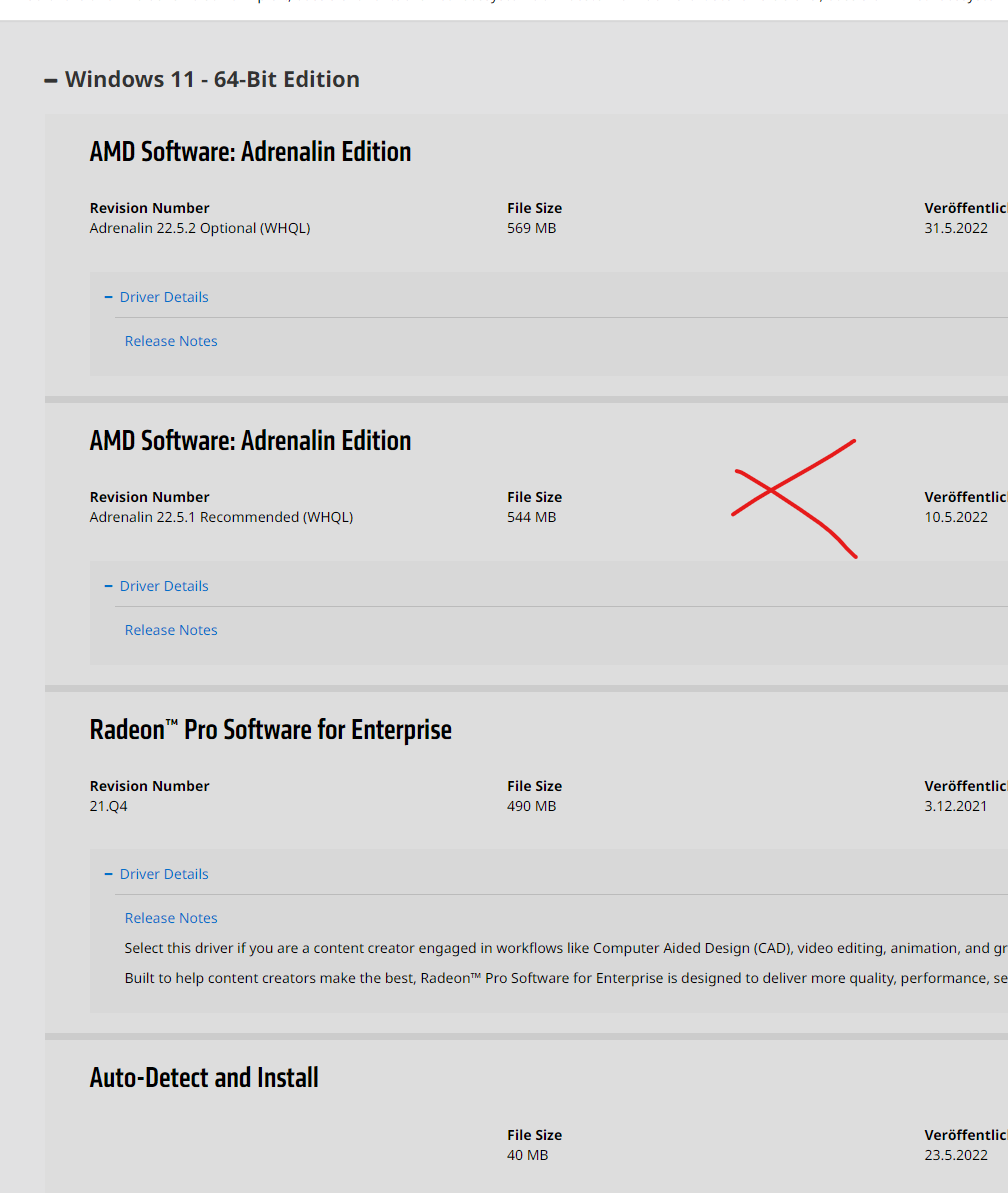Click the 544 MB file size value

tap(532, 517)
